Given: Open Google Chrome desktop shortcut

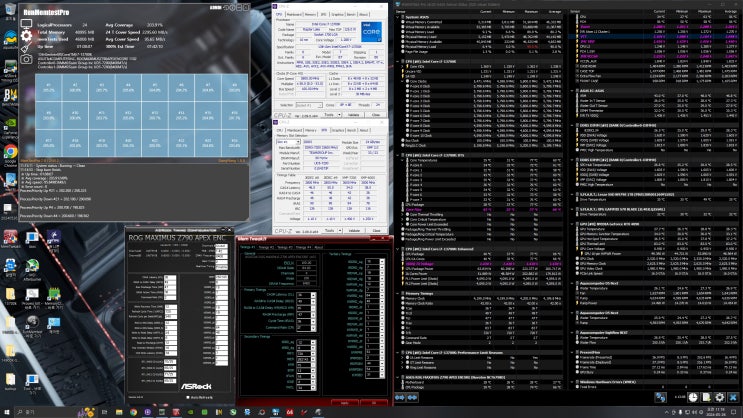Looking at the screenshot, I should click(10, 154).
